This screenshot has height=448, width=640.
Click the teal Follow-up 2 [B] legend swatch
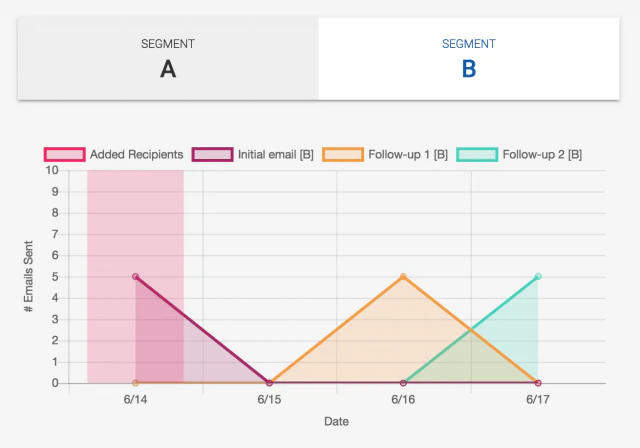tap(477, 155)
